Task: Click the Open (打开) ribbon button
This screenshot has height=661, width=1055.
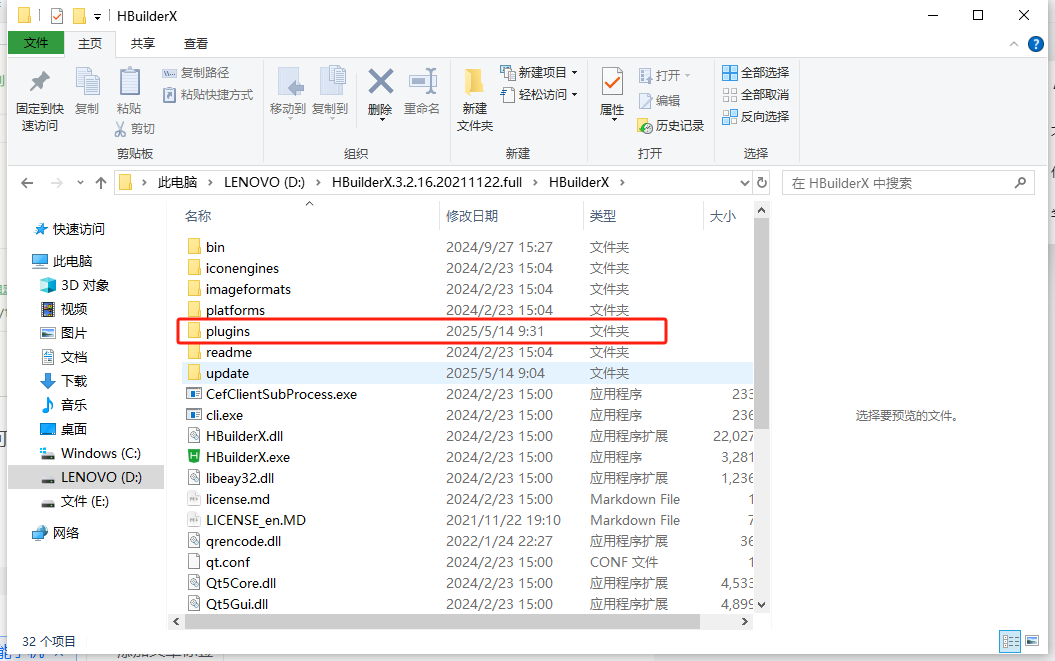Action: point(665,75)
